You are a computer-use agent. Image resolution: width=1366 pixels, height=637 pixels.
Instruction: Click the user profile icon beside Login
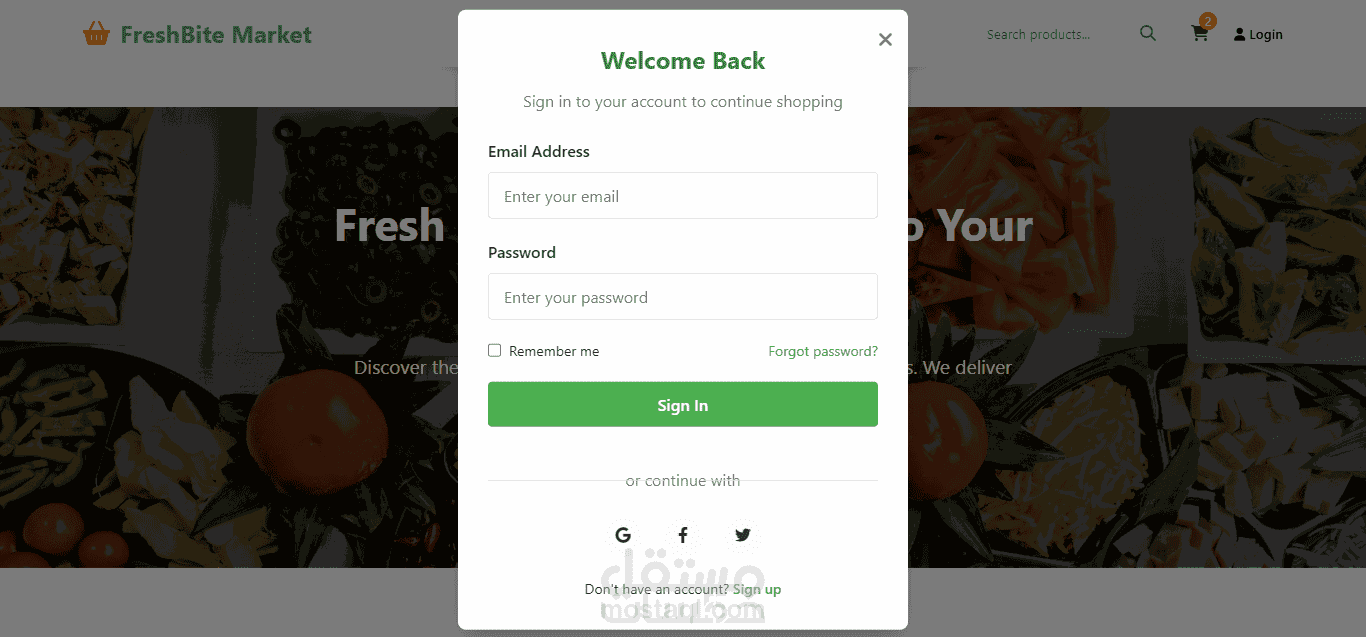tap(1240, 35)
